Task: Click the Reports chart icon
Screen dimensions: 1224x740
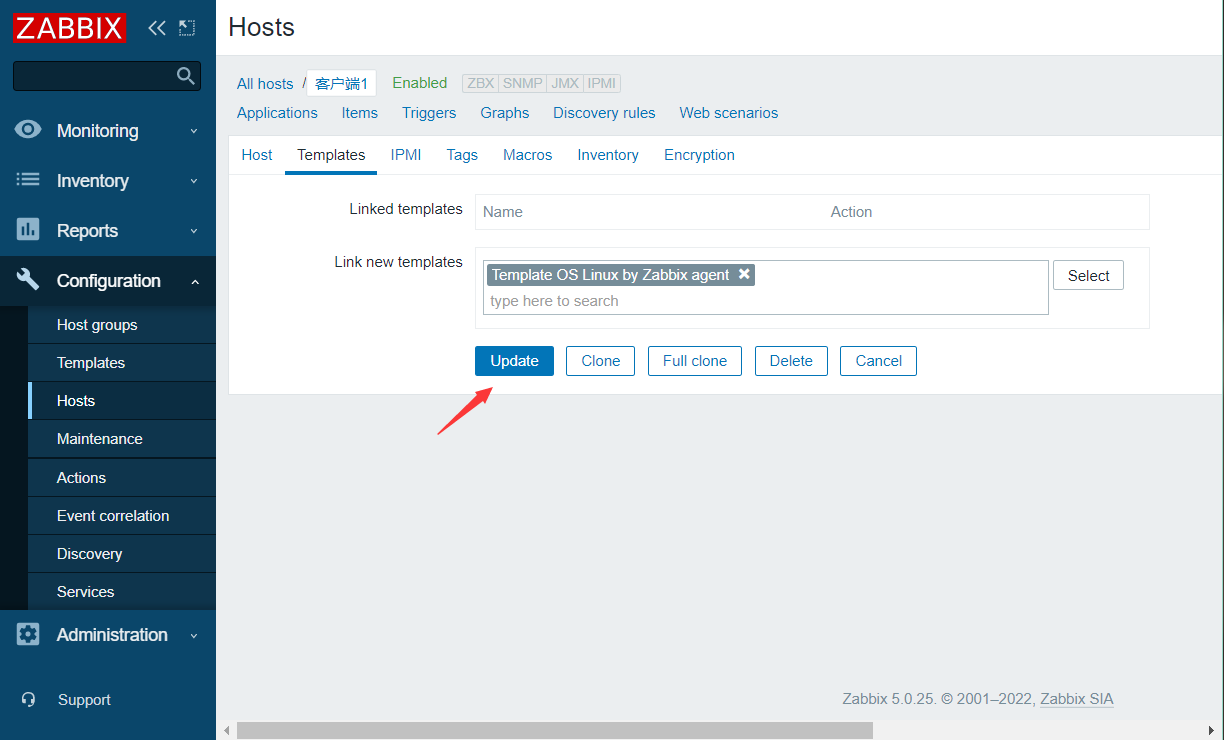Action: tap(28, 230)
